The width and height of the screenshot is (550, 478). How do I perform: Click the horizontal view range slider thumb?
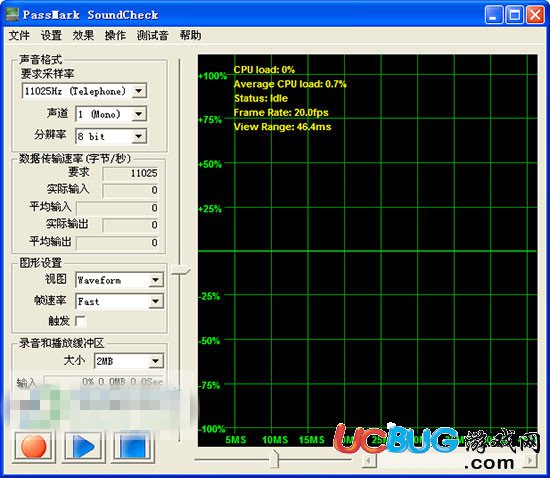point(274,459)
